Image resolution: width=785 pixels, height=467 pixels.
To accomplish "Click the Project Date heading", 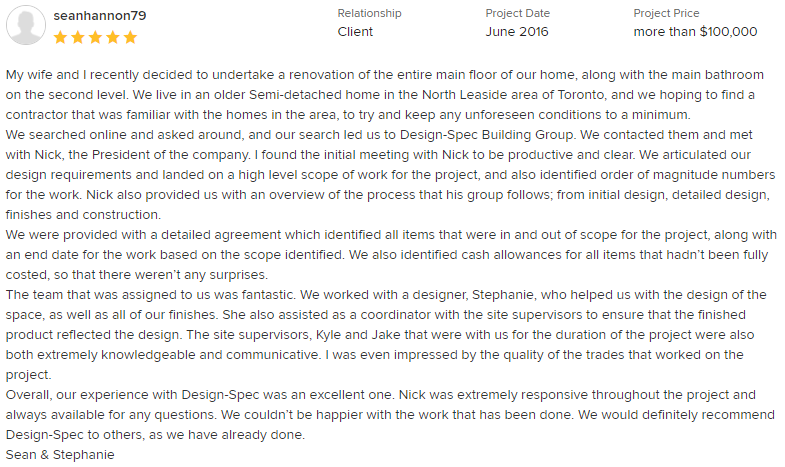I will [x=518, y=13].
